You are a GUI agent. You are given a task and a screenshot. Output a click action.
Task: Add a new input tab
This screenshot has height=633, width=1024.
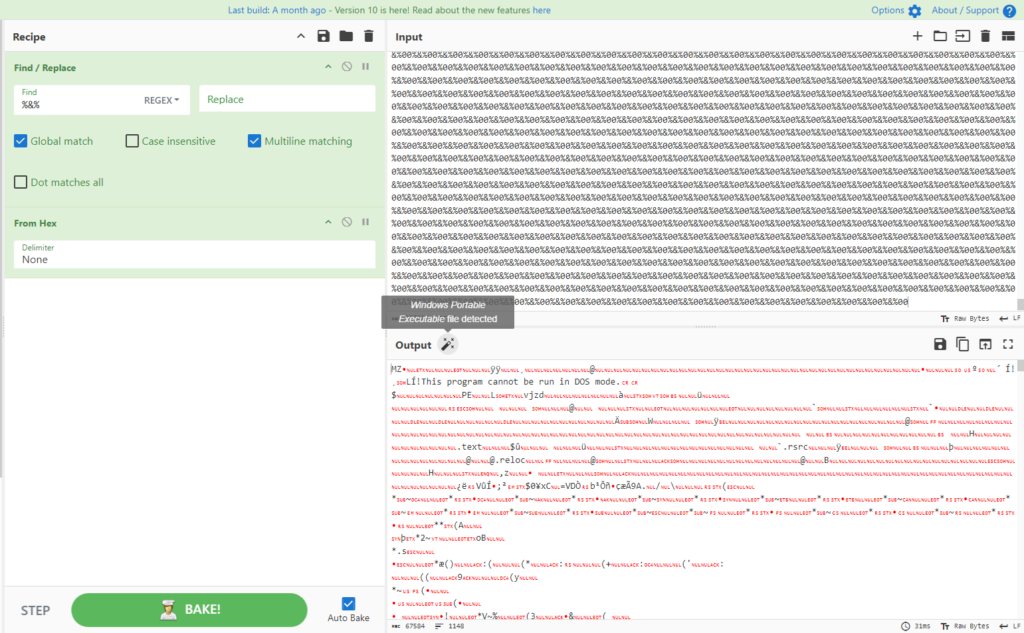click(917, 36)
